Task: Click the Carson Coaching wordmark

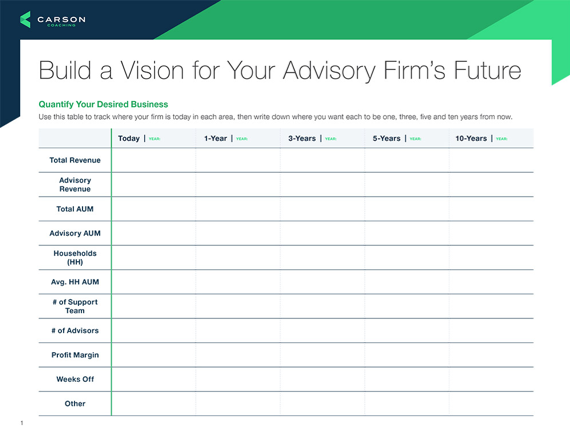Action: [61, 20]
